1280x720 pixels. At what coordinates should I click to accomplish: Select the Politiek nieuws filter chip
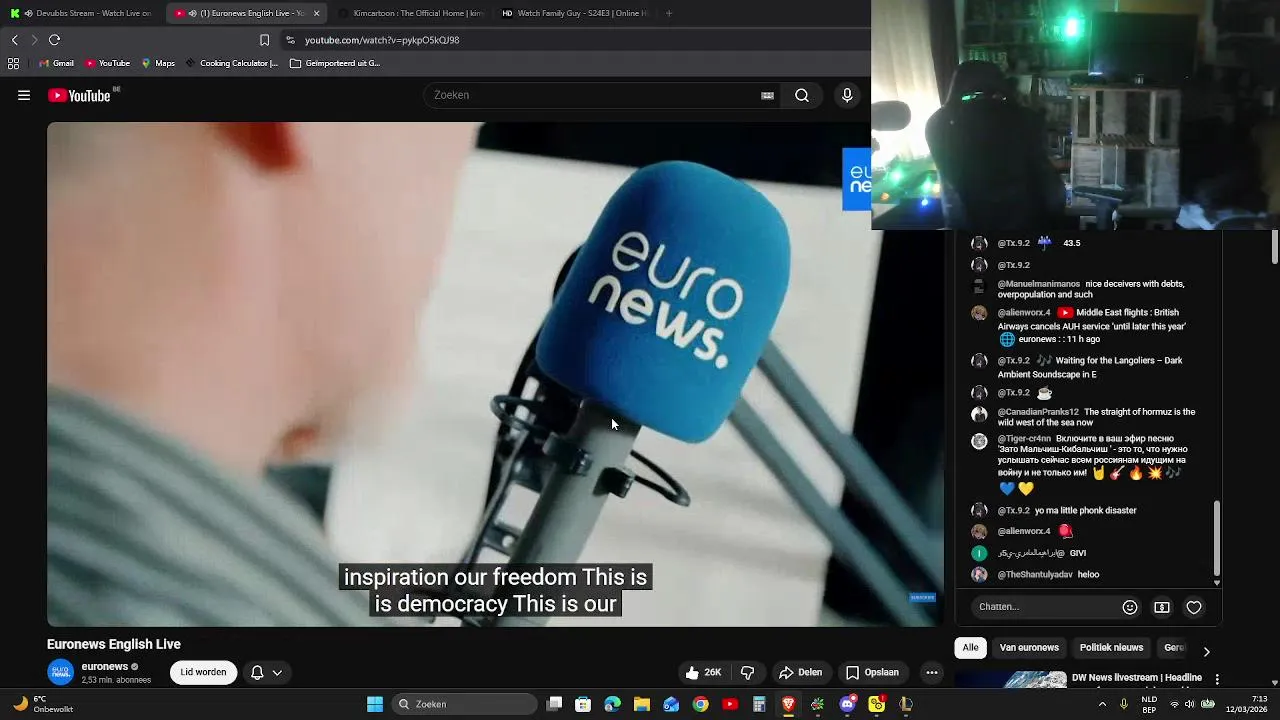coord(1111,648)
